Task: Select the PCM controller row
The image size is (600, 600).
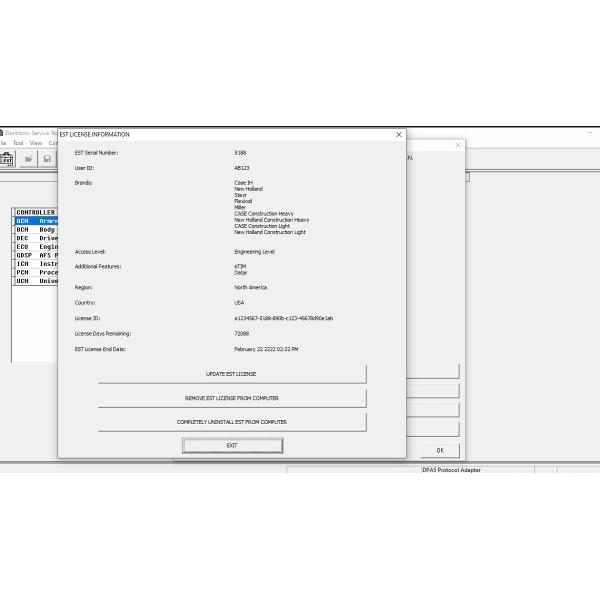Action: tap(35, 272)
